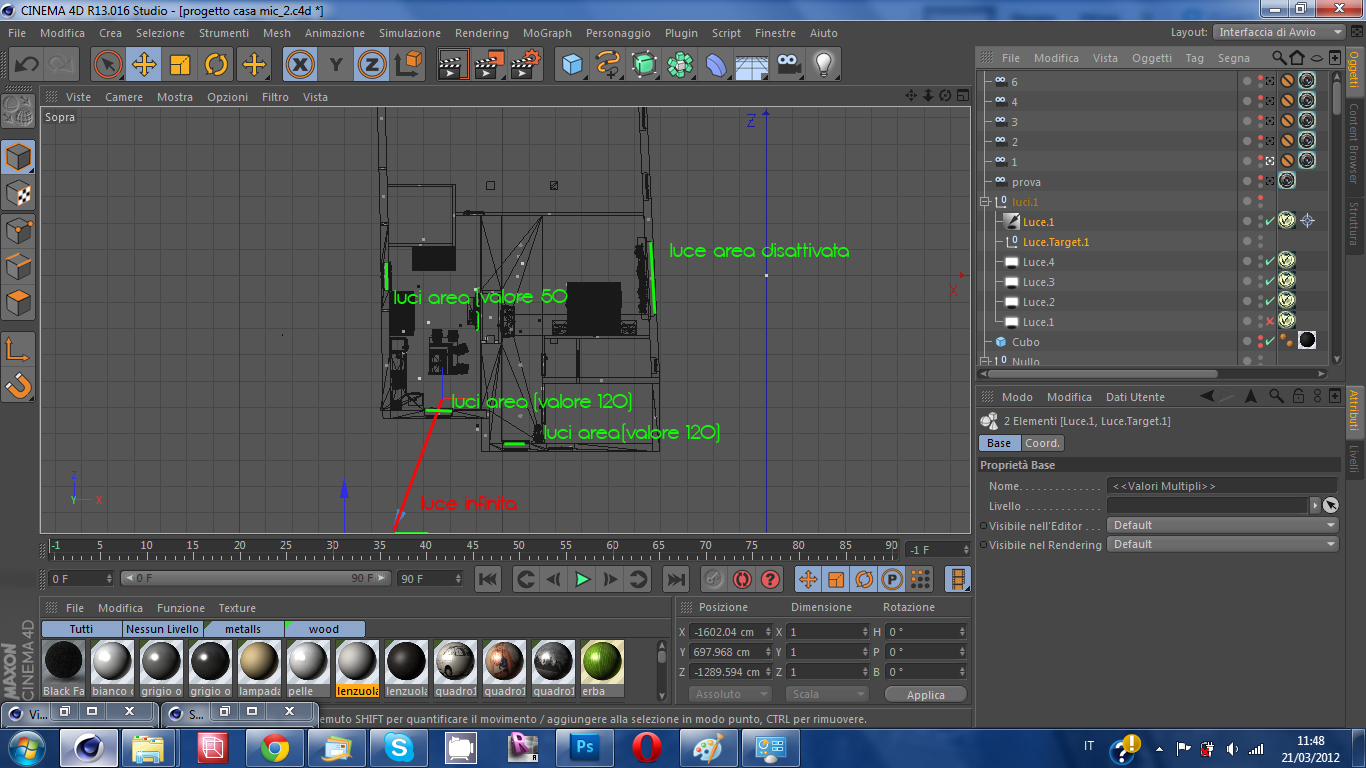The height and width of the screenshot is (768, 1366).
Task: Toggle the Z axis lock
Action: click(372, 66)
